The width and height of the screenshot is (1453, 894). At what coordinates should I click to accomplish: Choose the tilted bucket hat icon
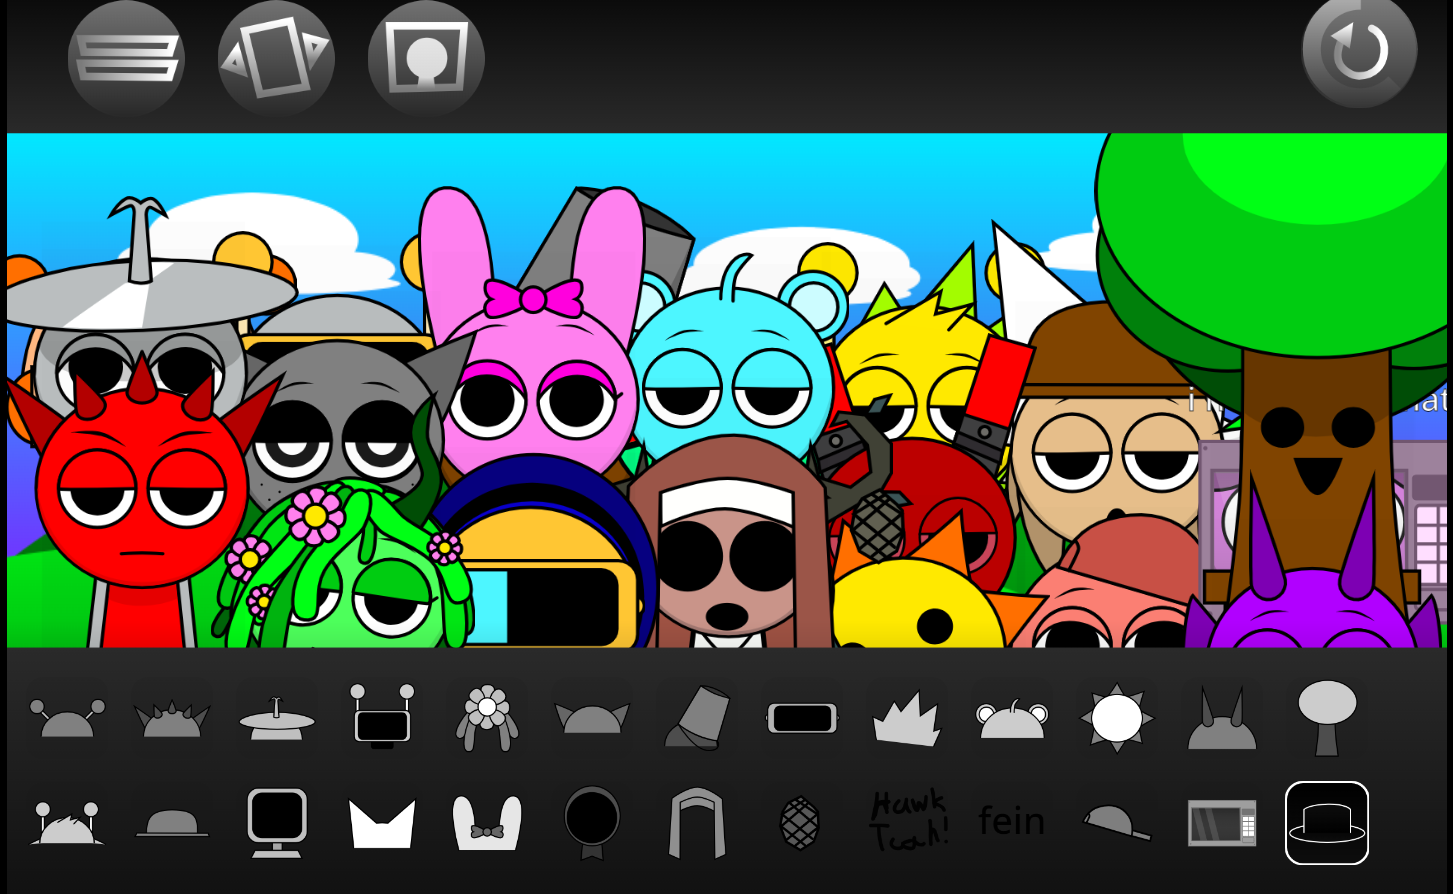coord(697,717)
